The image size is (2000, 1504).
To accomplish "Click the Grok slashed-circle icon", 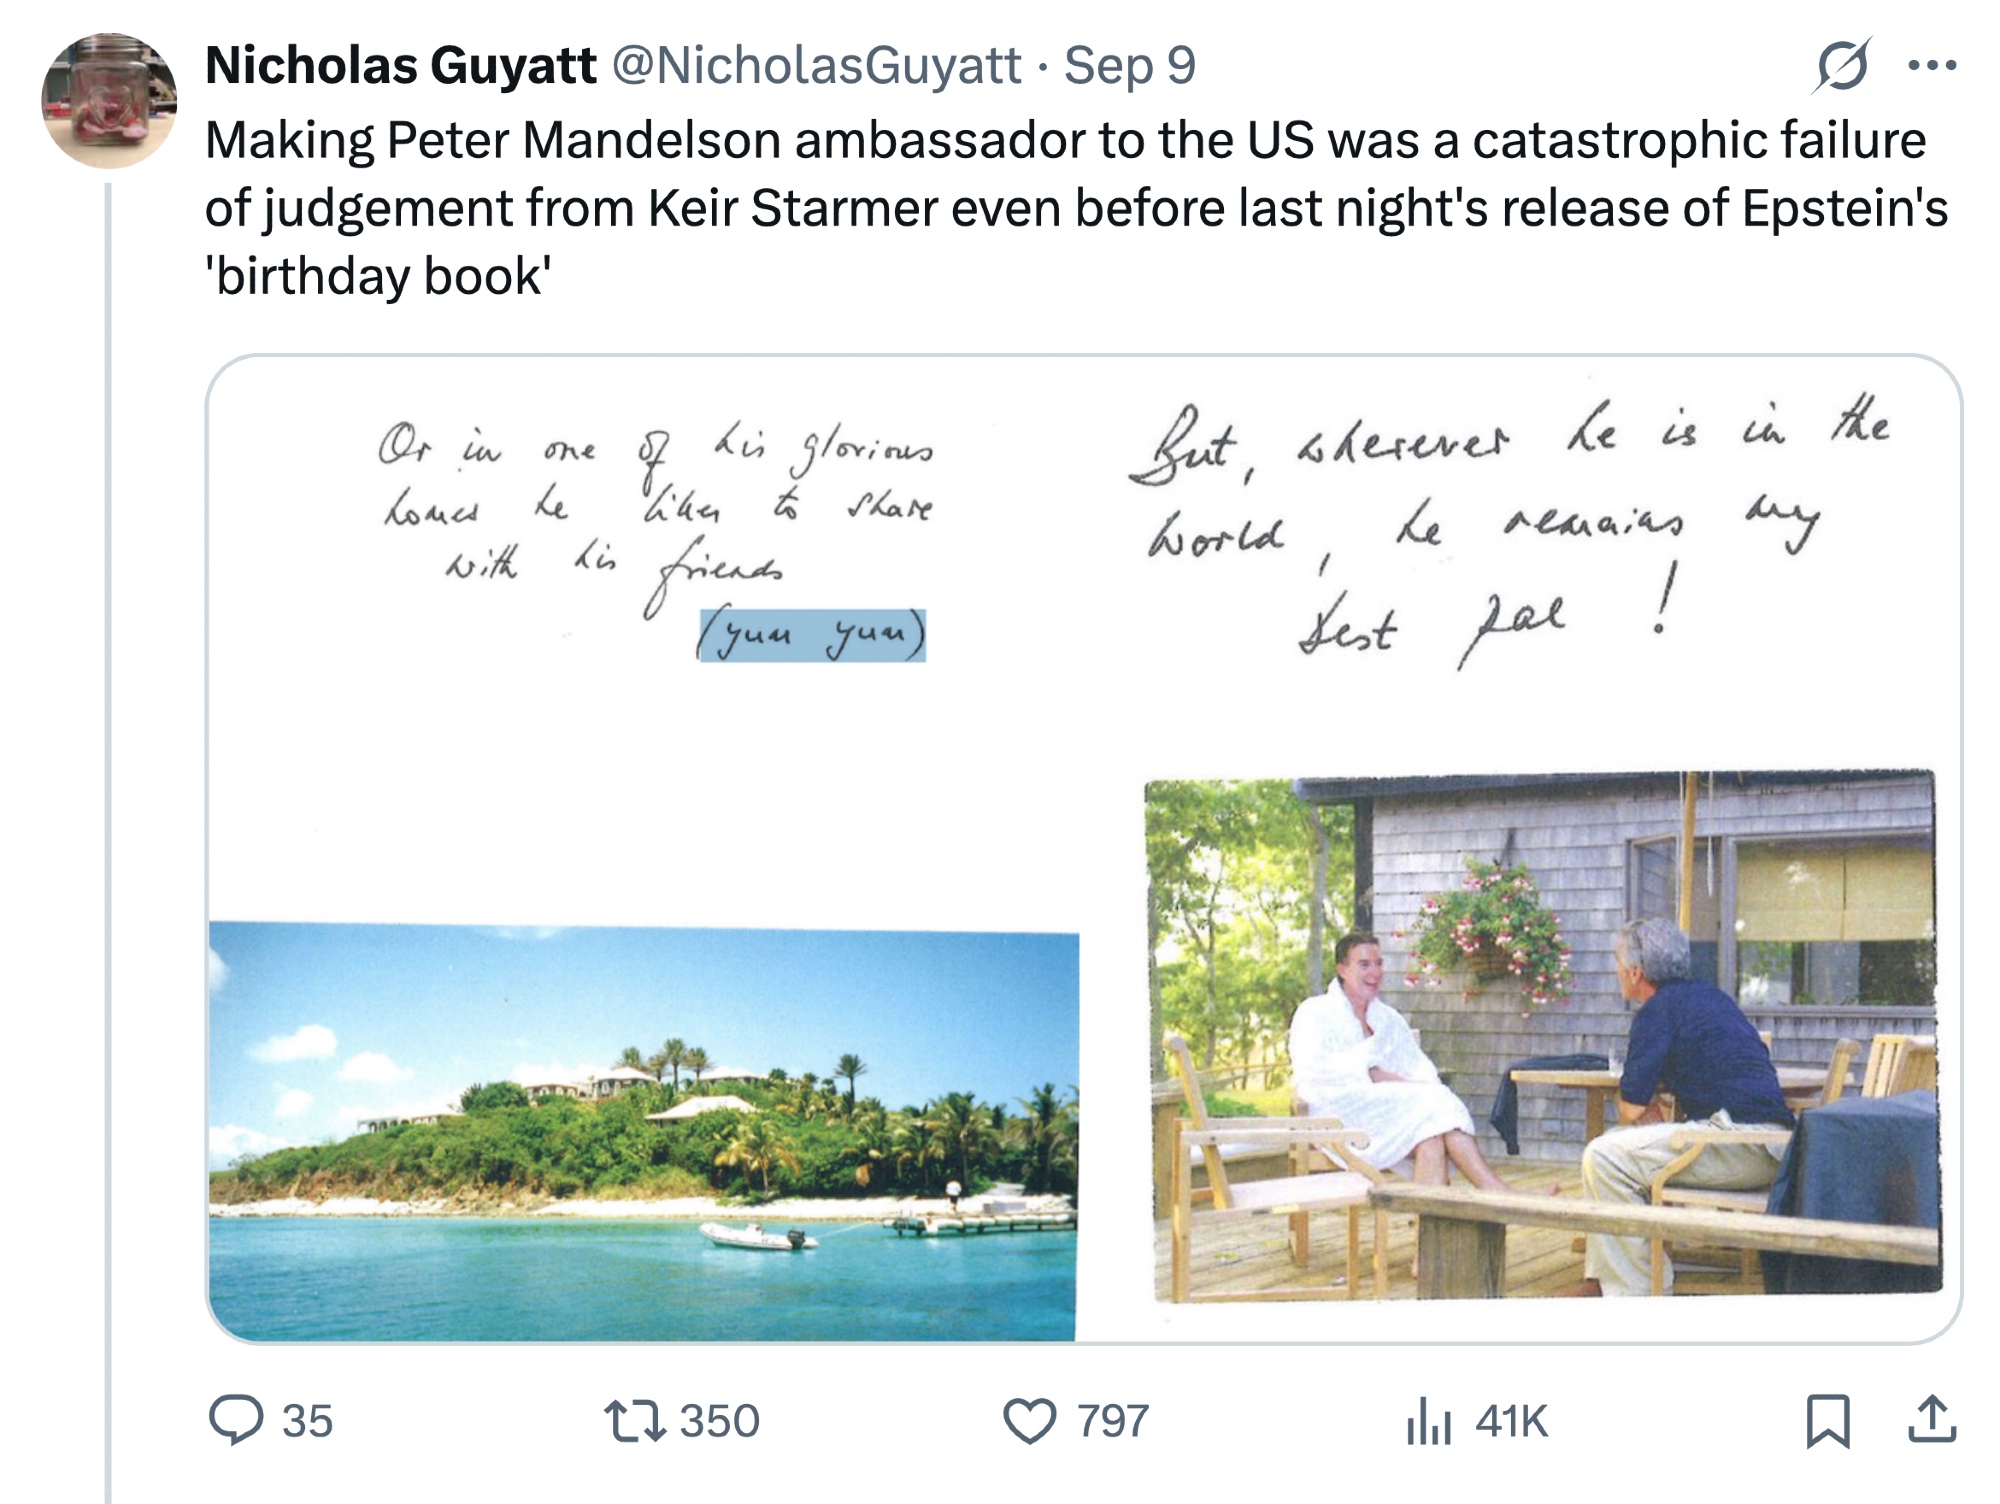I will tap(1841, 66).
